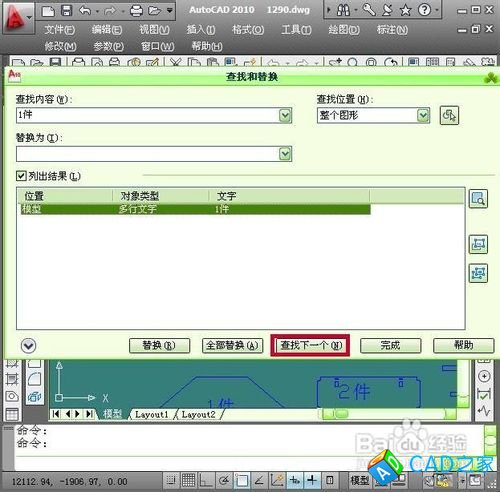Click the Open folder icon in quick access toolbar

pos(154,11)
